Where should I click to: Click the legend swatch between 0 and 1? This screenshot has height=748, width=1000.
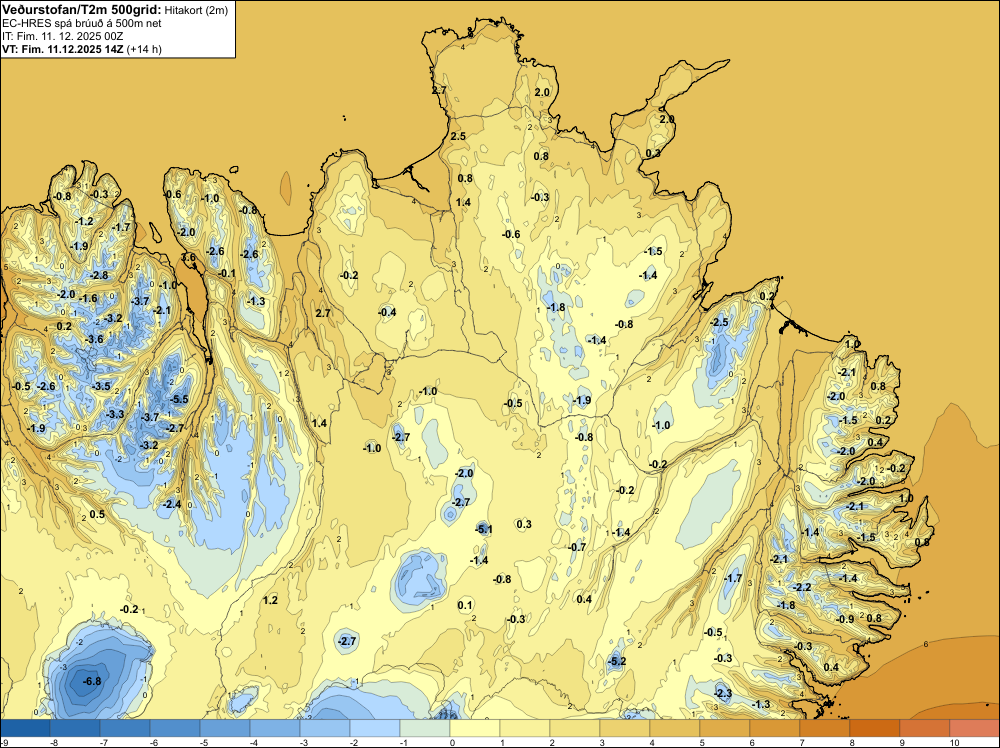(x=474, y=728)
